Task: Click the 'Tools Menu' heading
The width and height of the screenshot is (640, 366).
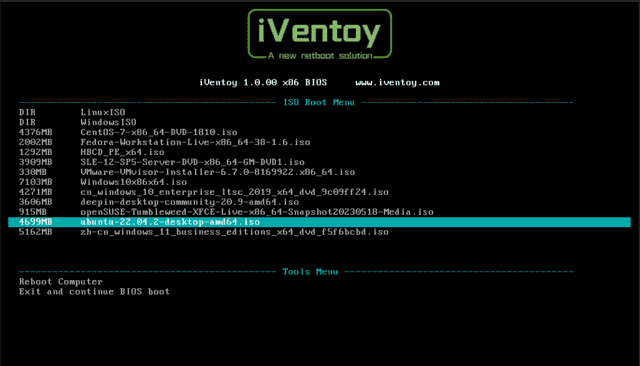Action: 310,272
